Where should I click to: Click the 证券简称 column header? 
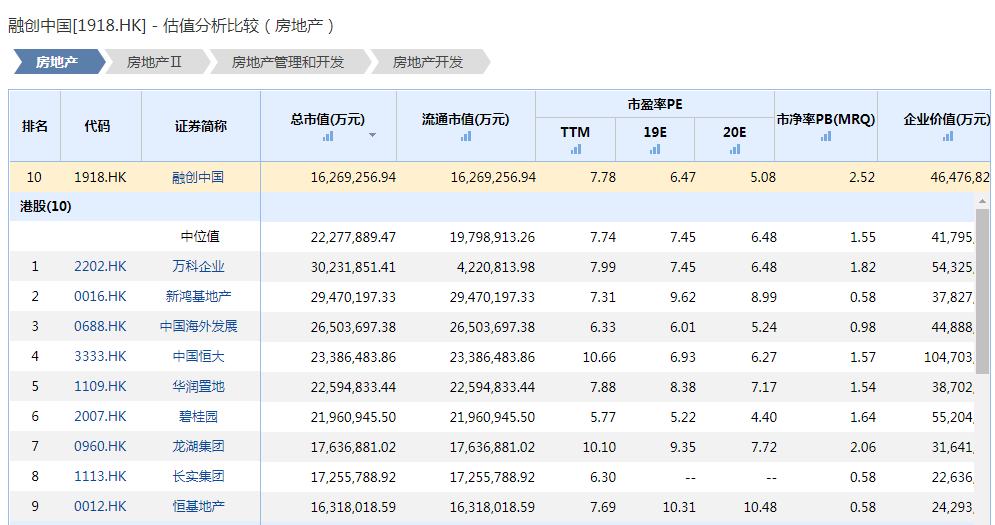click(201, 126)
